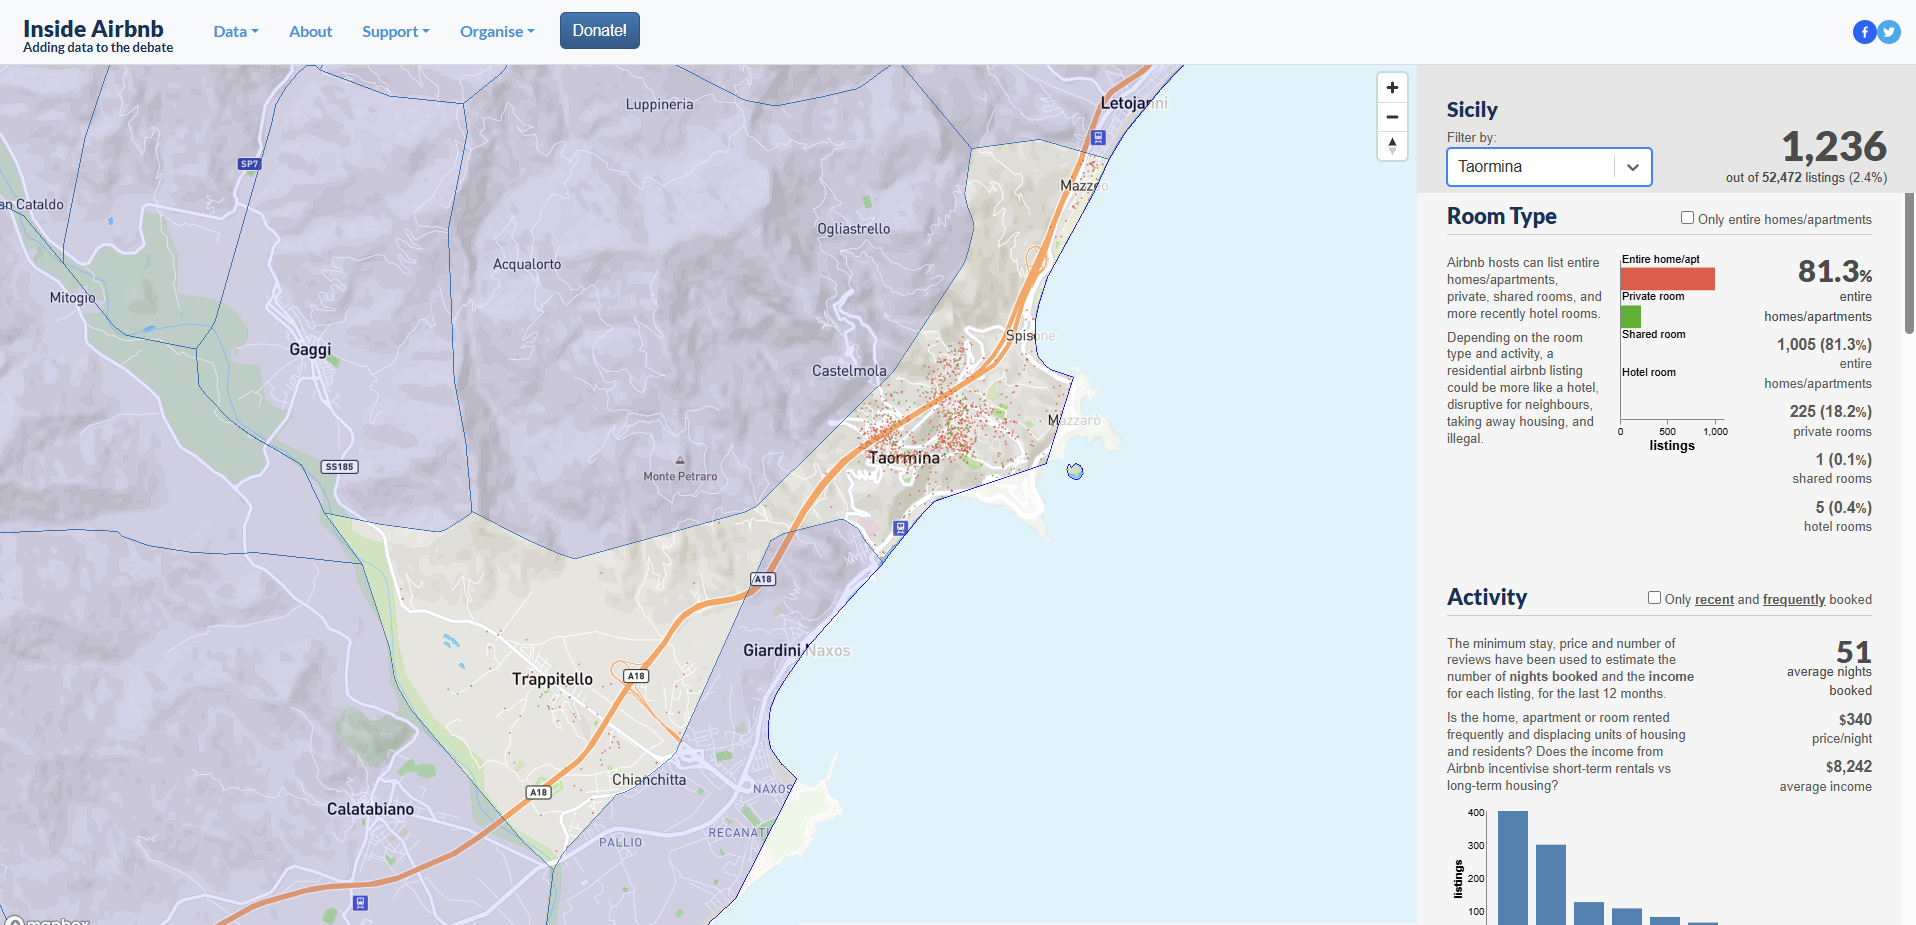Click the Taormina train station icon
The height and width of the screenshot is (925, 1916).
pyautogui.click(x=900, y=527)
